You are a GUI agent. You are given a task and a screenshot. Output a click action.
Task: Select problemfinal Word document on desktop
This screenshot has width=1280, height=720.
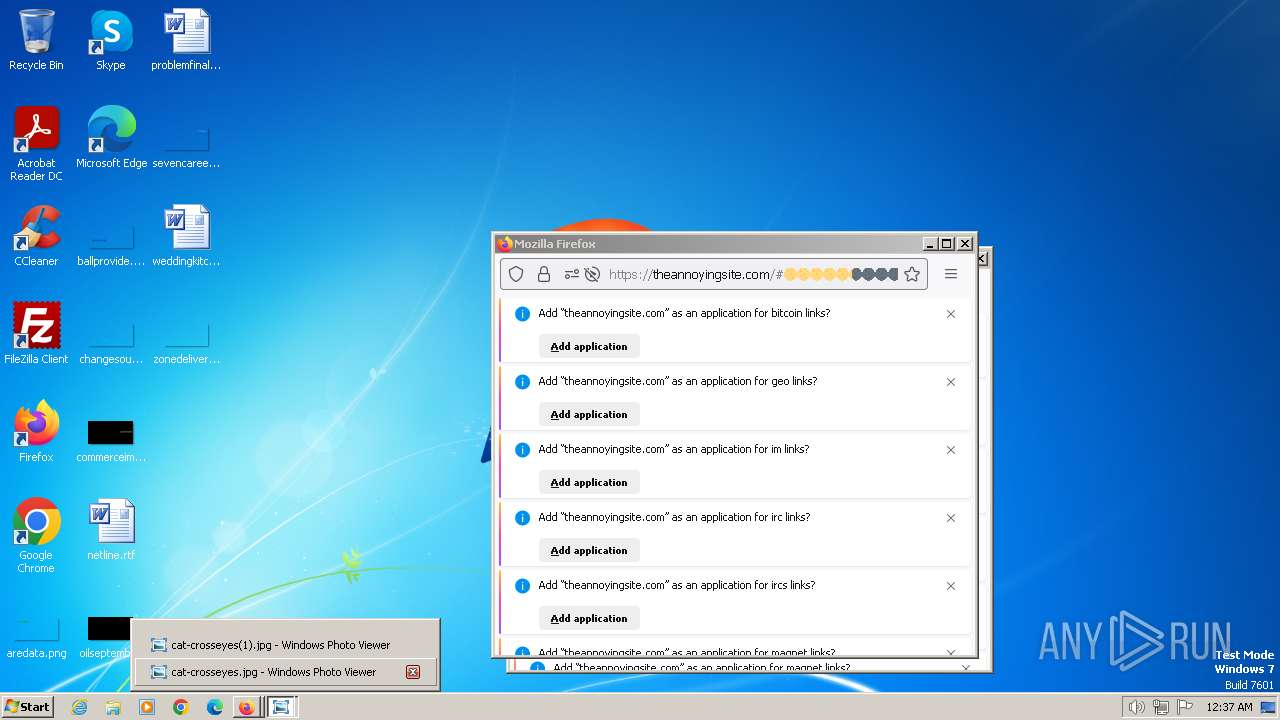click(186, 40)
